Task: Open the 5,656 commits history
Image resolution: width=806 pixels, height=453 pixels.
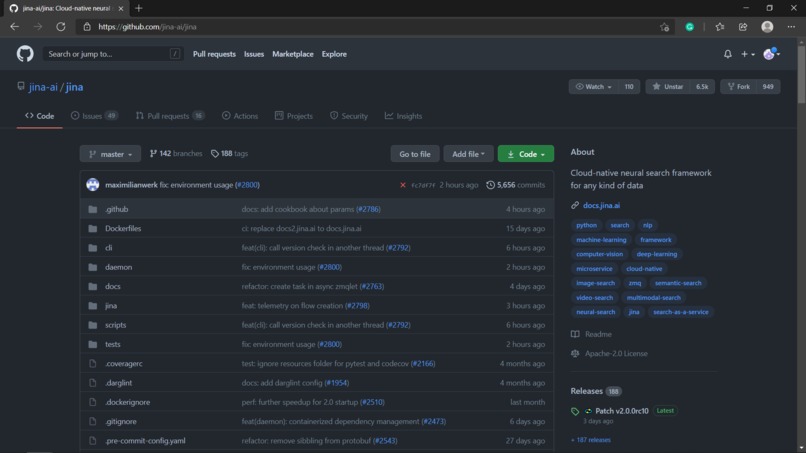Action: point(516,185)
